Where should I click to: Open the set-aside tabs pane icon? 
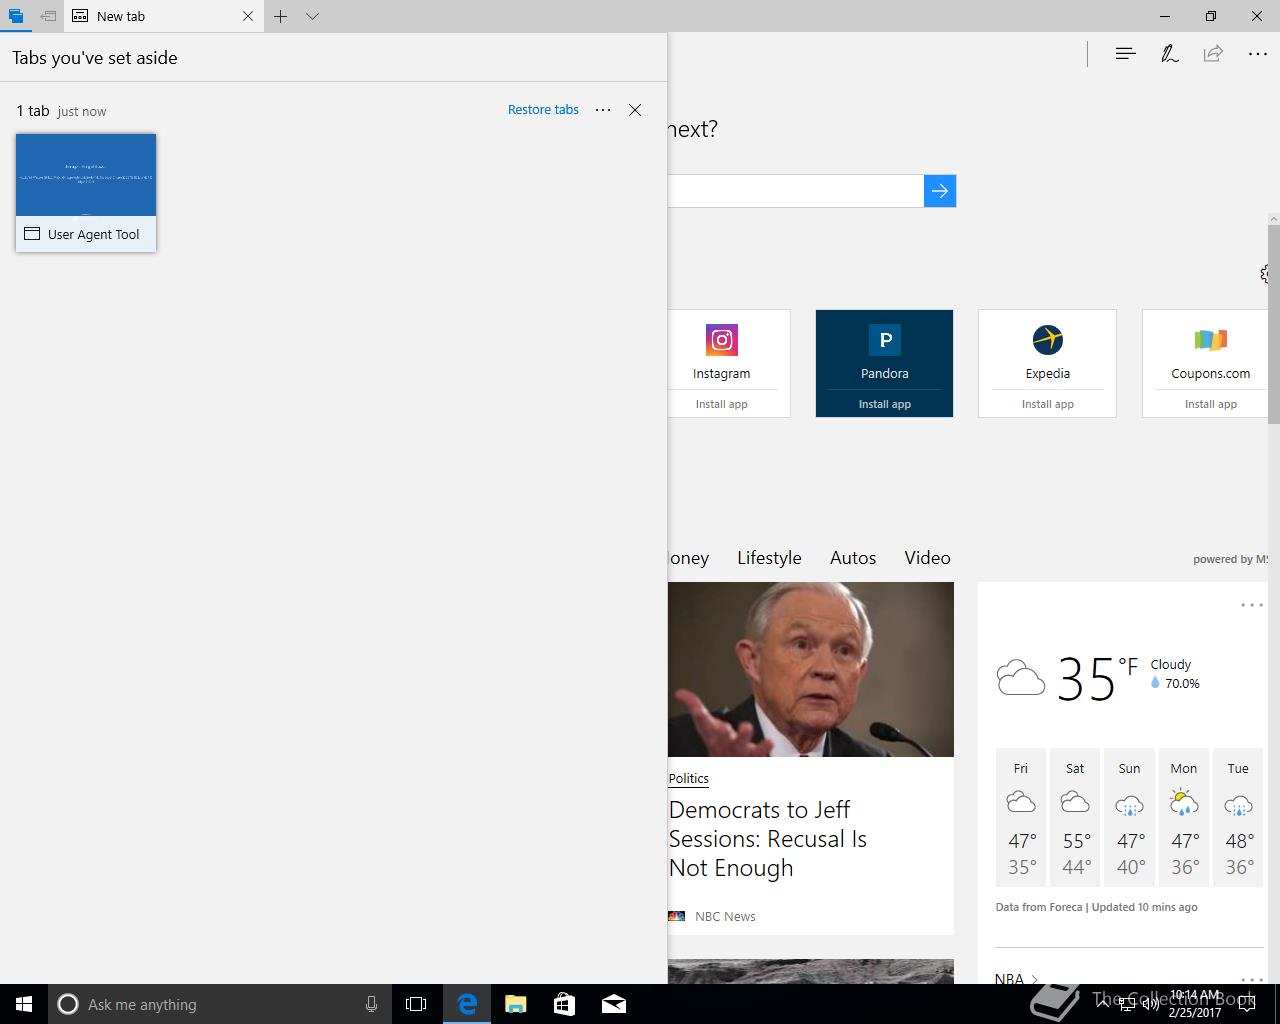[x=15, y=16]
